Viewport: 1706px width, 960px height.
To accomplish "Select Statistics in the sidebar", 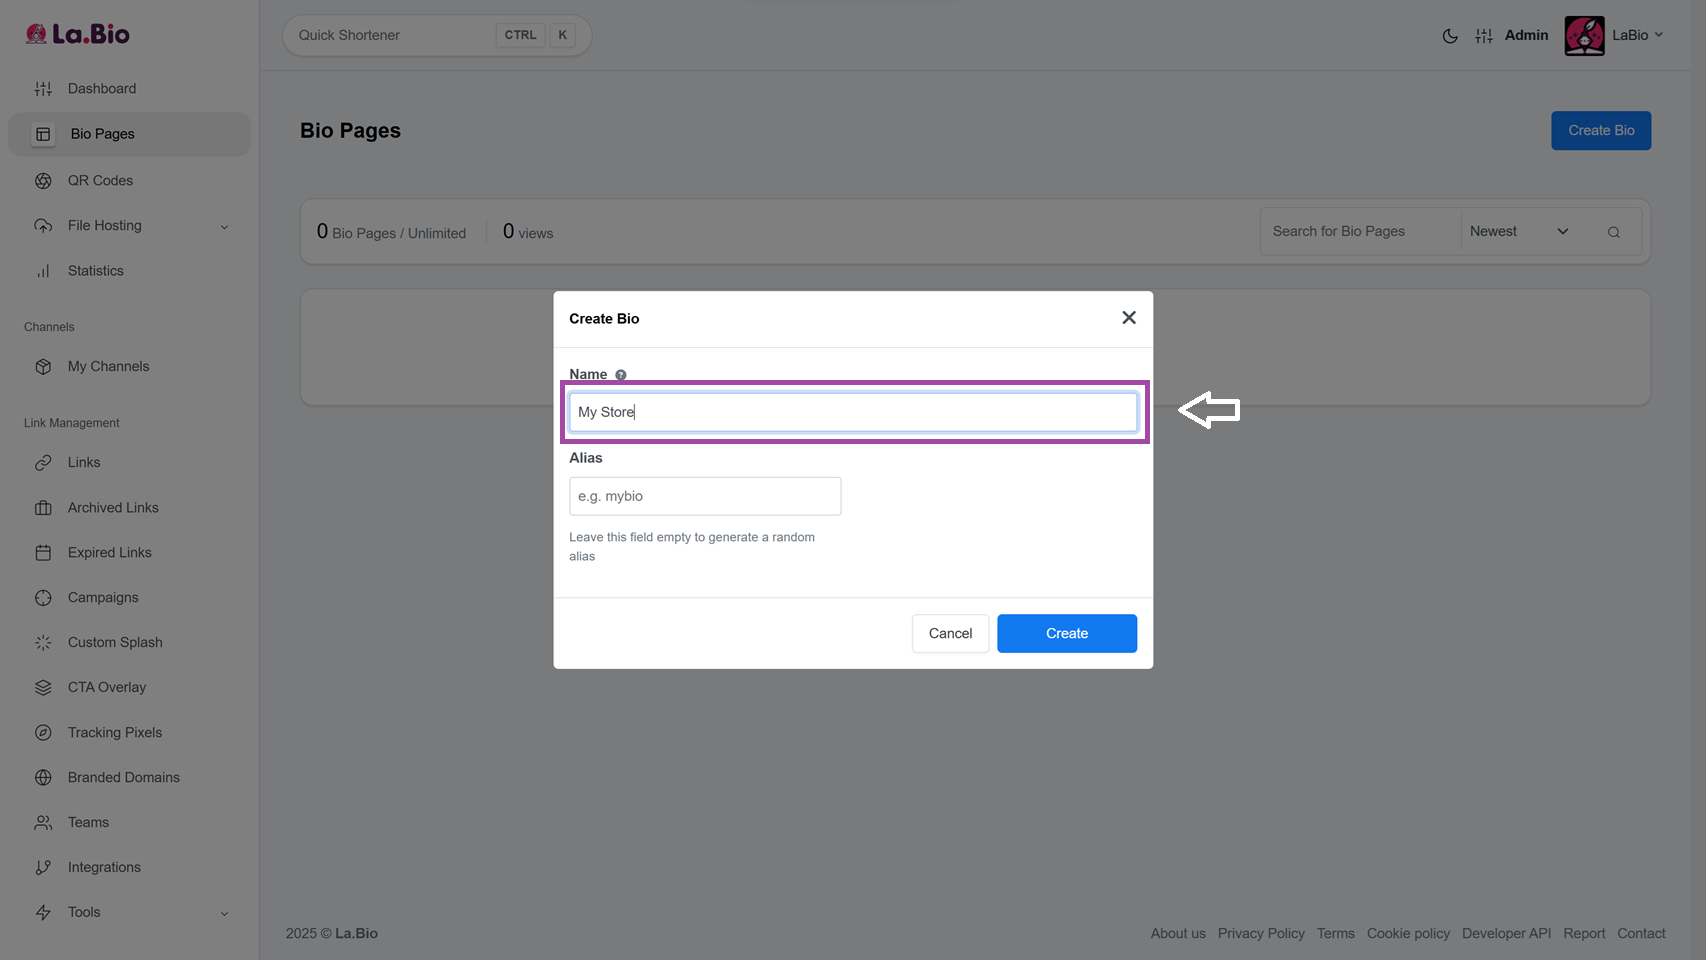I will click(95, 271).
